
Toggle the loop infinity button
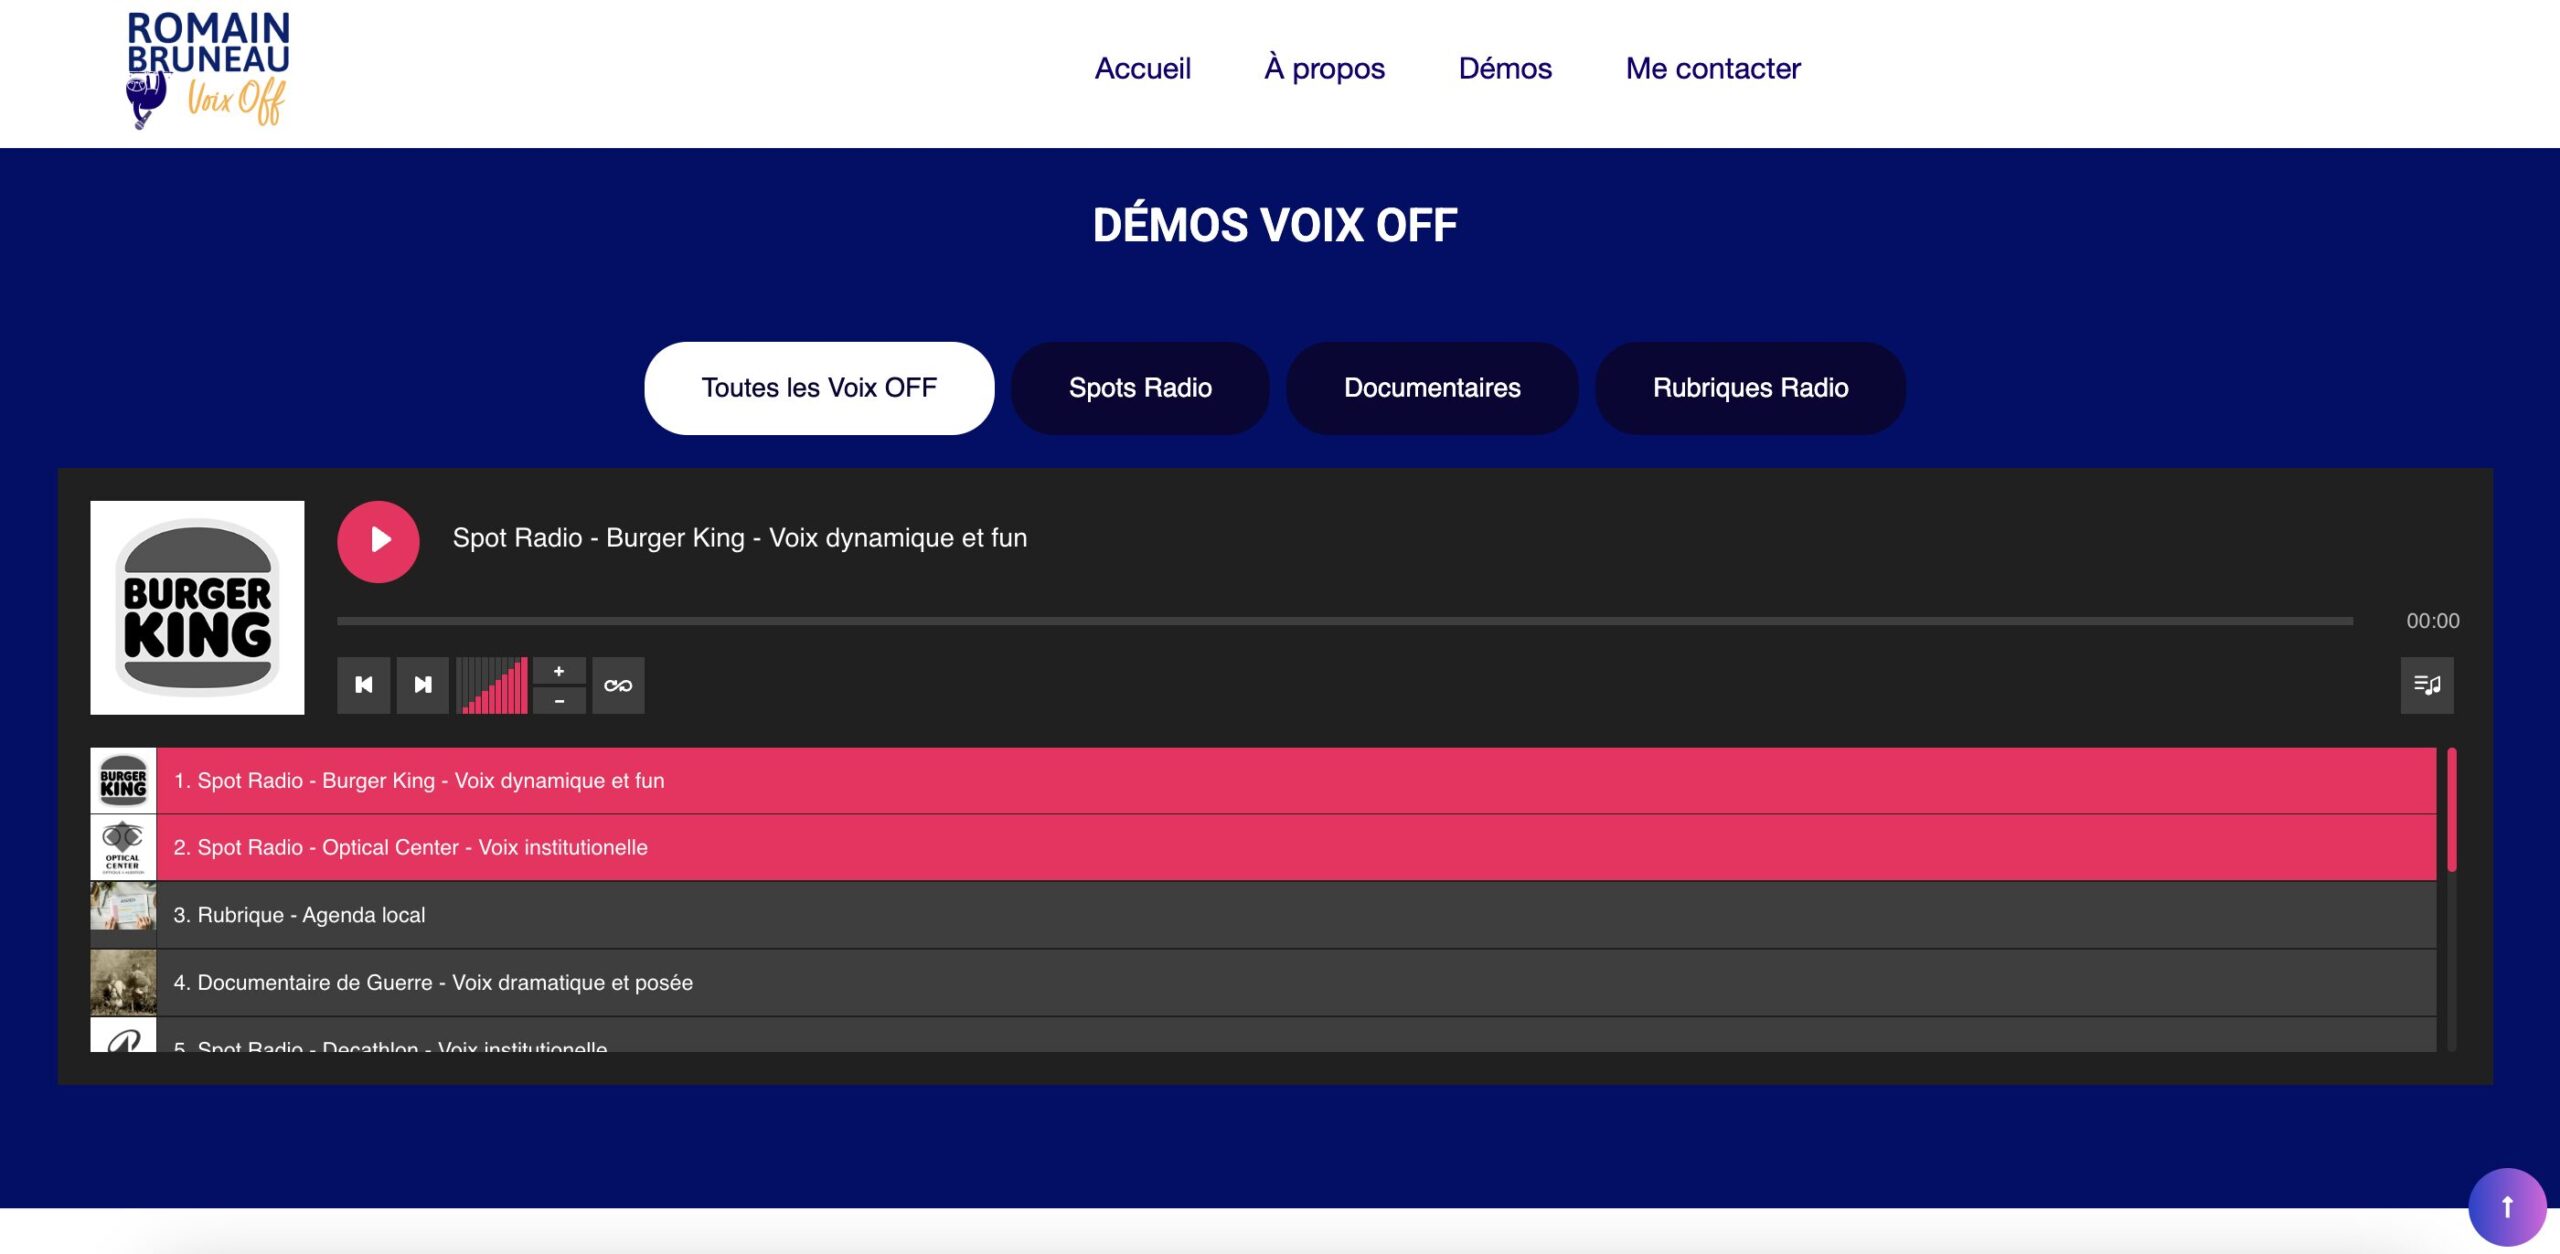coord(618,685)
